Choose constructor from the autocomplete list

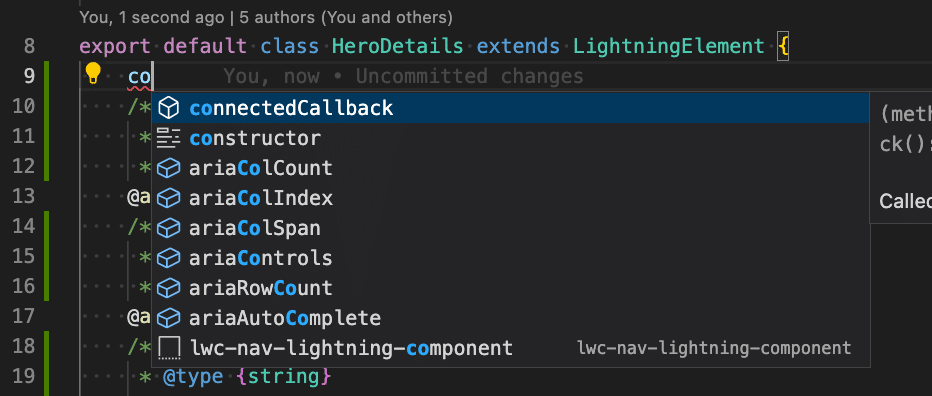click(x=511, y=139)
